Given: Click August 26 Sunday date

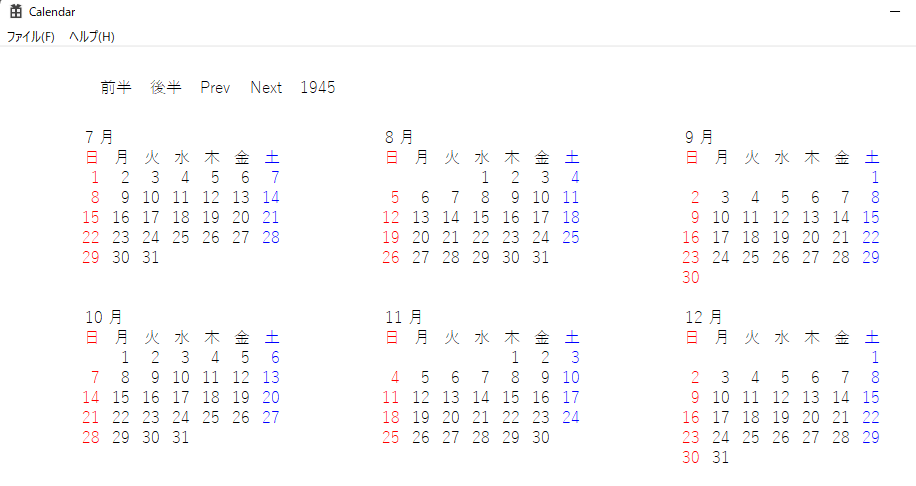Looking at the screenshot, I should (x=391, y=257).
